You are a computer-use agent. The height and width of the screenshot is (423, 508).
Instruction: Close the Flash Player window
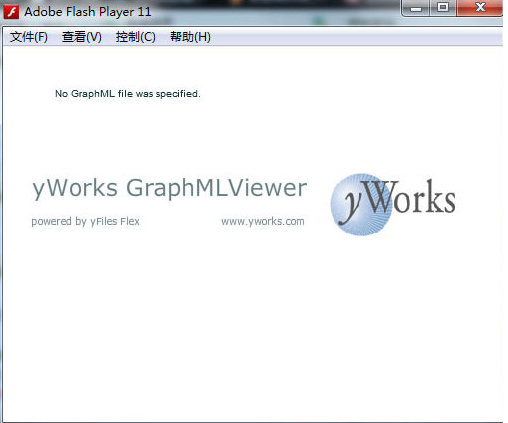click(x=480, y=8)
